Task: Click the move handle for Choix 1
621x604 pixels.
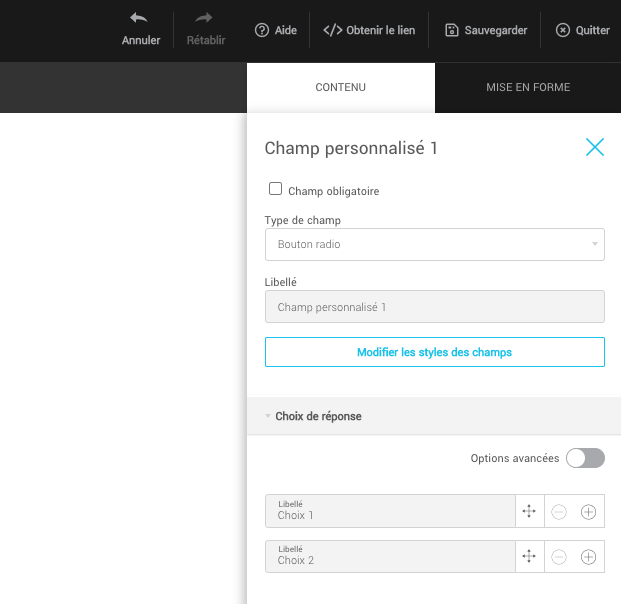Action: point(529,511)
